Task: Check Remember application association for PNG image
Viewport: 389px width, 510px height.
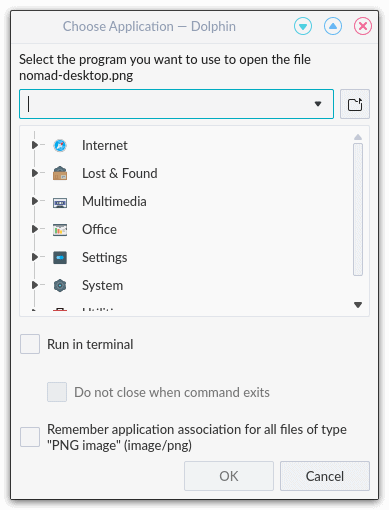Action: click(x=30, y=437)
